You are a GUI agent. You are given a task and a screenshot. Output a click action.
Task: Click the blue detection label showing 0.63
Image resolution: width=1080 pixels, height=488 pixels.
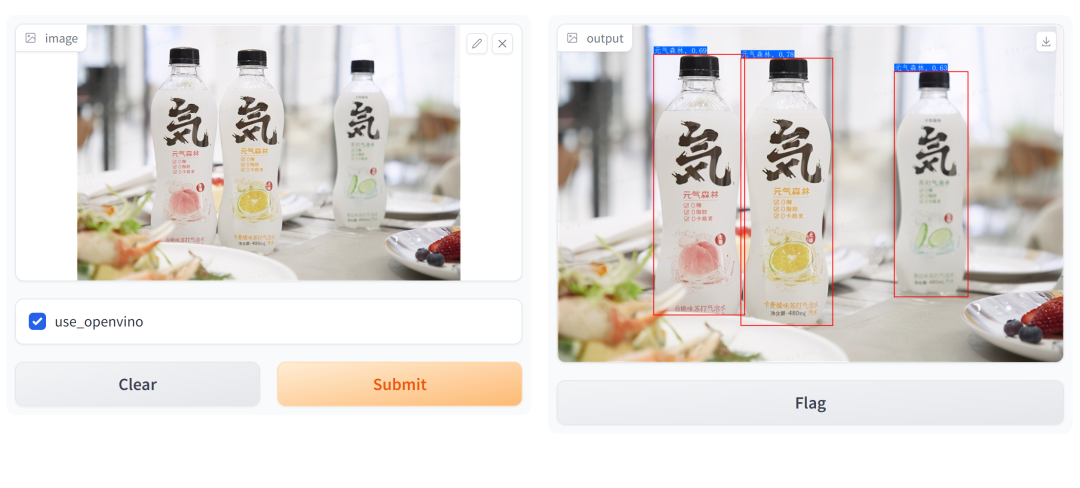(922, 67)
